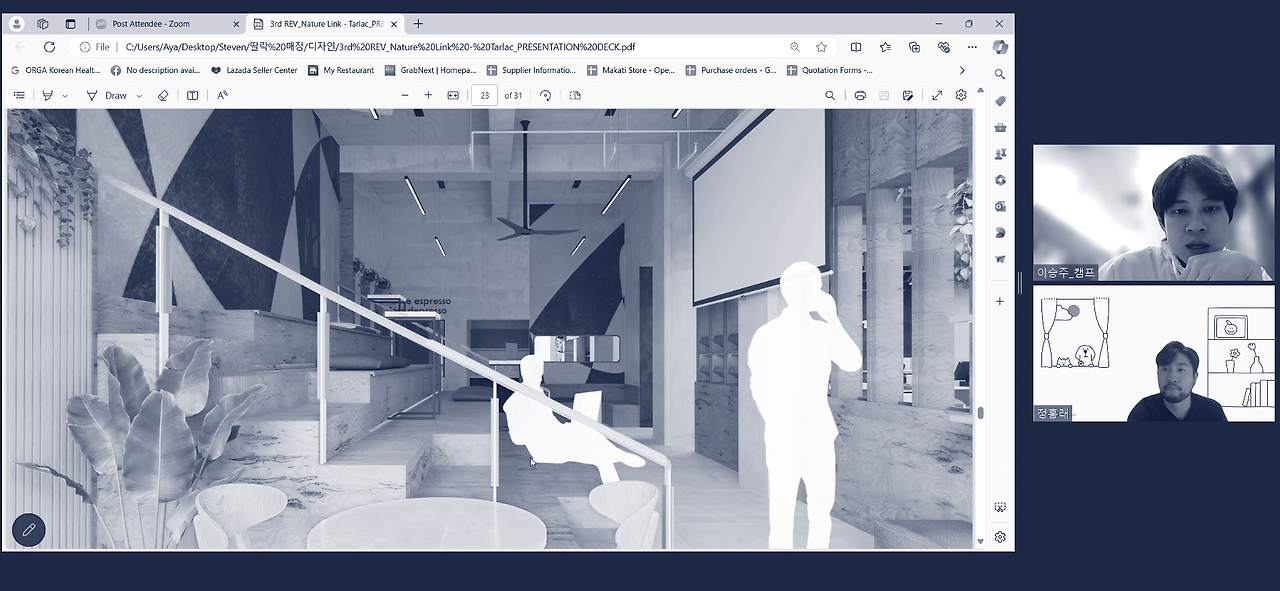Click the find magnifier in PDF toolbar

point(830,95)
